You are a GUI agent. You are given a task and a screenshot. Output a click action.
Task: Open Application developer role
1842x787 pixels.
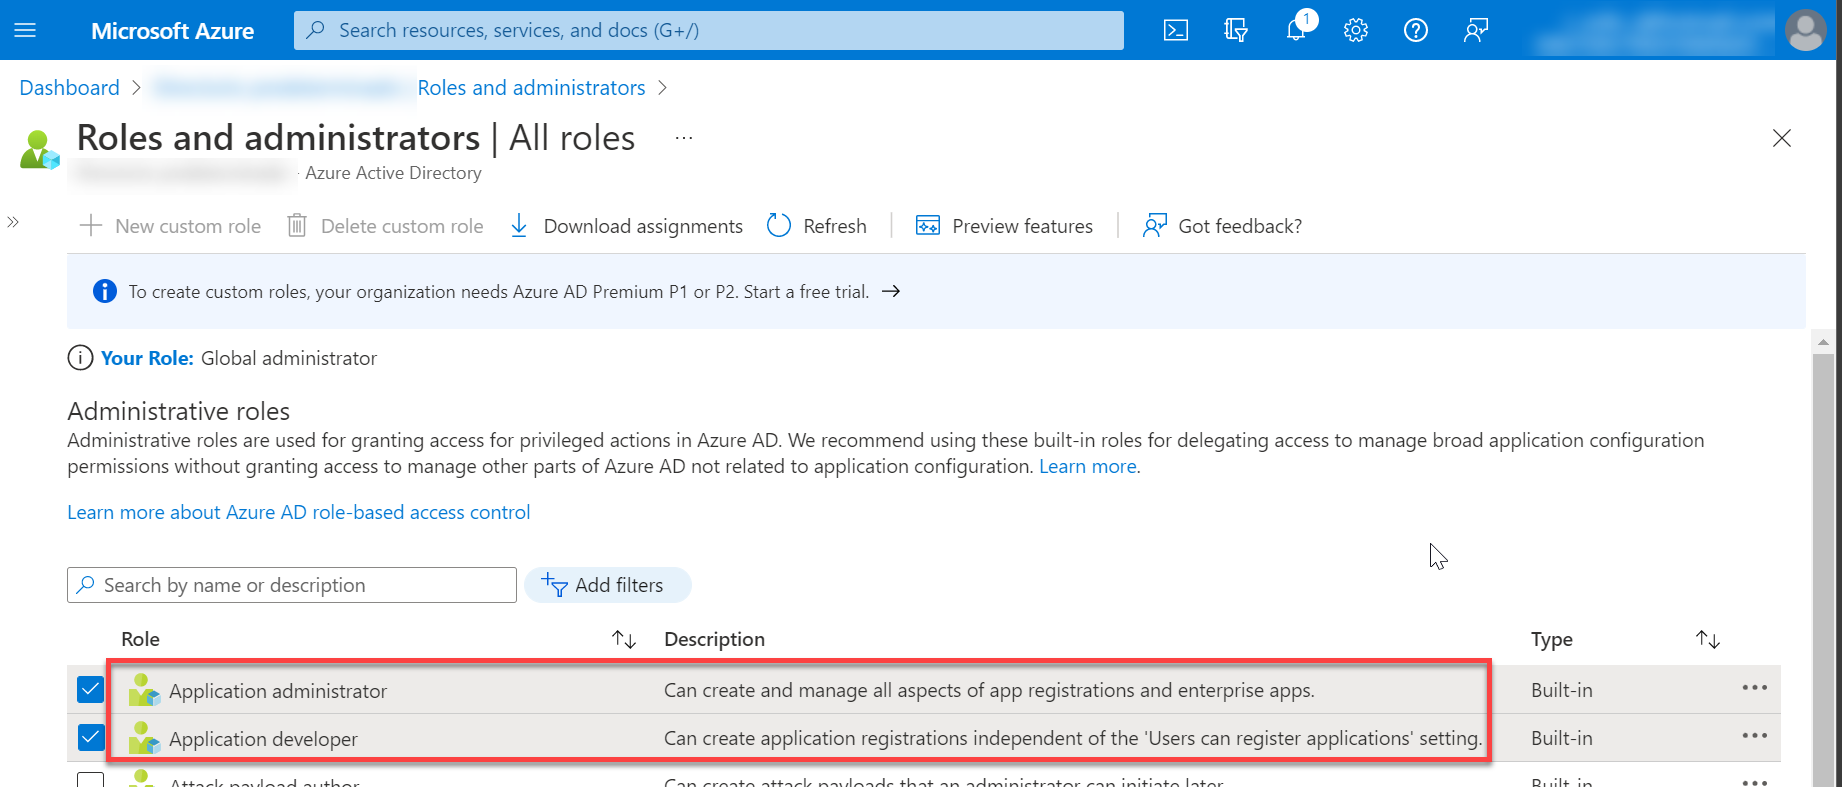[263, 739]
